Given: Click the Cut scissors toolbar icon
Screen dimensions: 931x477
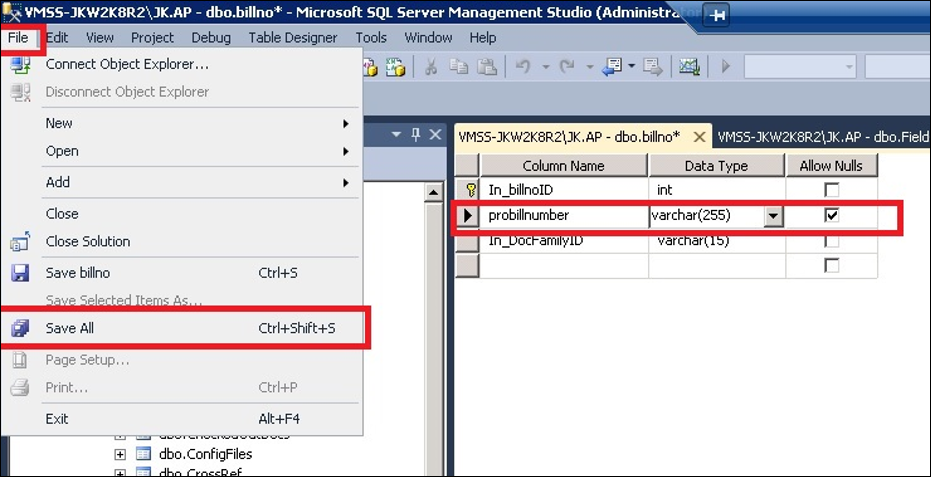Looking at the screenshot, I should pos(430,67).
